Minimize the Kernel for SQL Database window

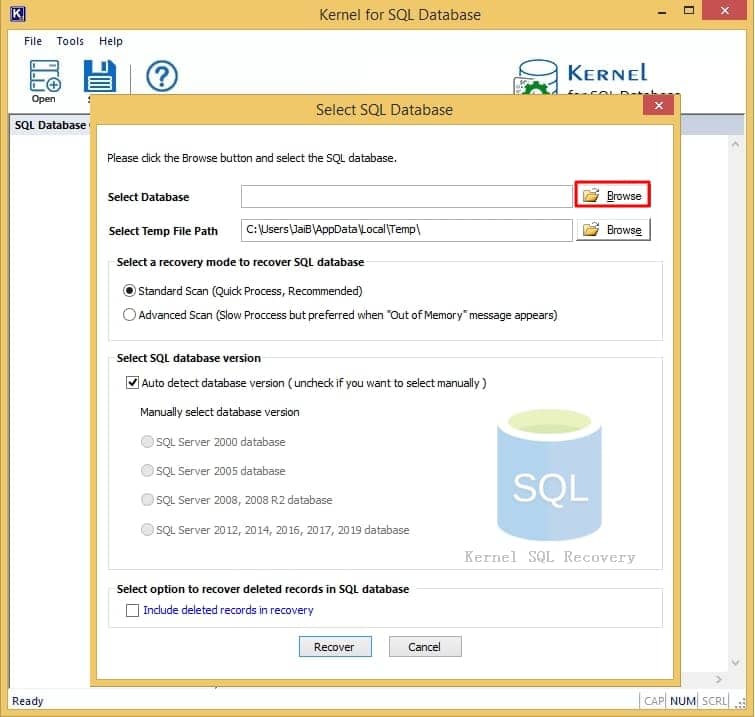662,11
